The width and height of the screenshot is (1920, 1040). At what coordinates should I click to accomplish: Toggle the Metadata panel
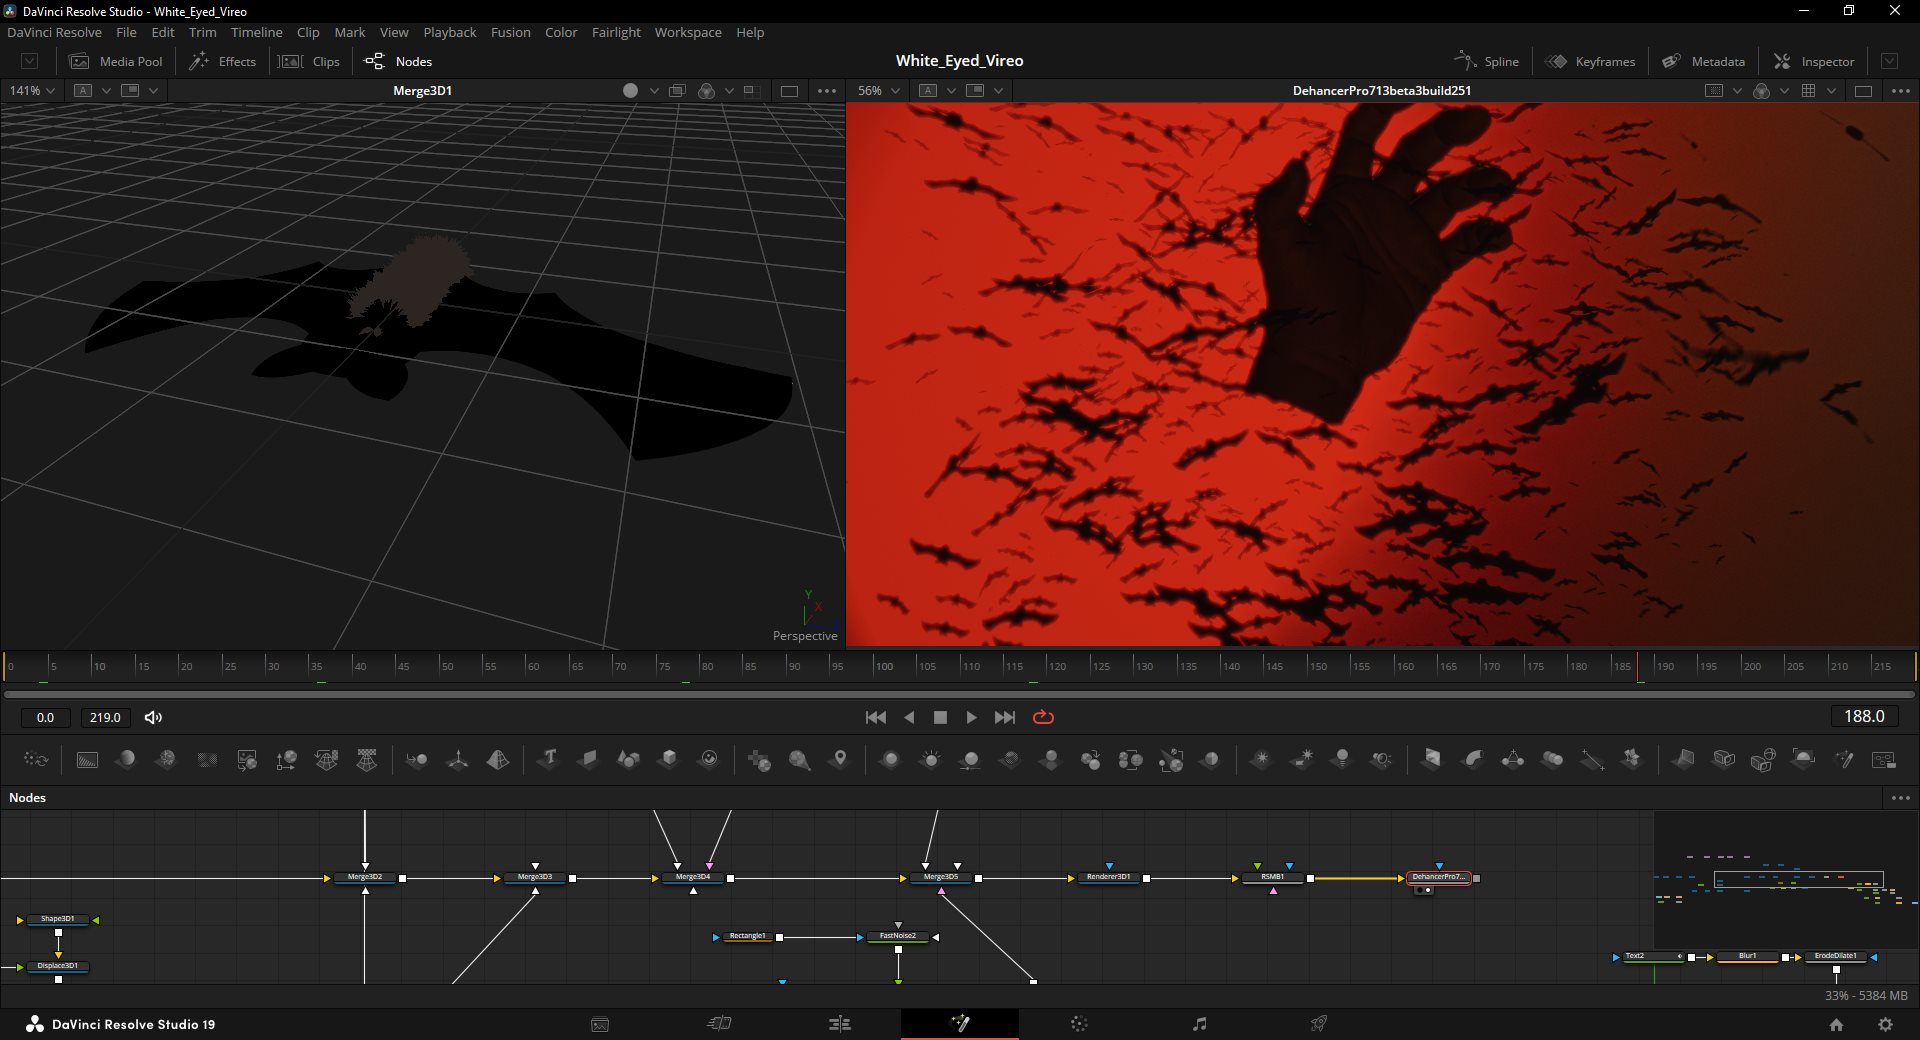(x=1704, y=61)
